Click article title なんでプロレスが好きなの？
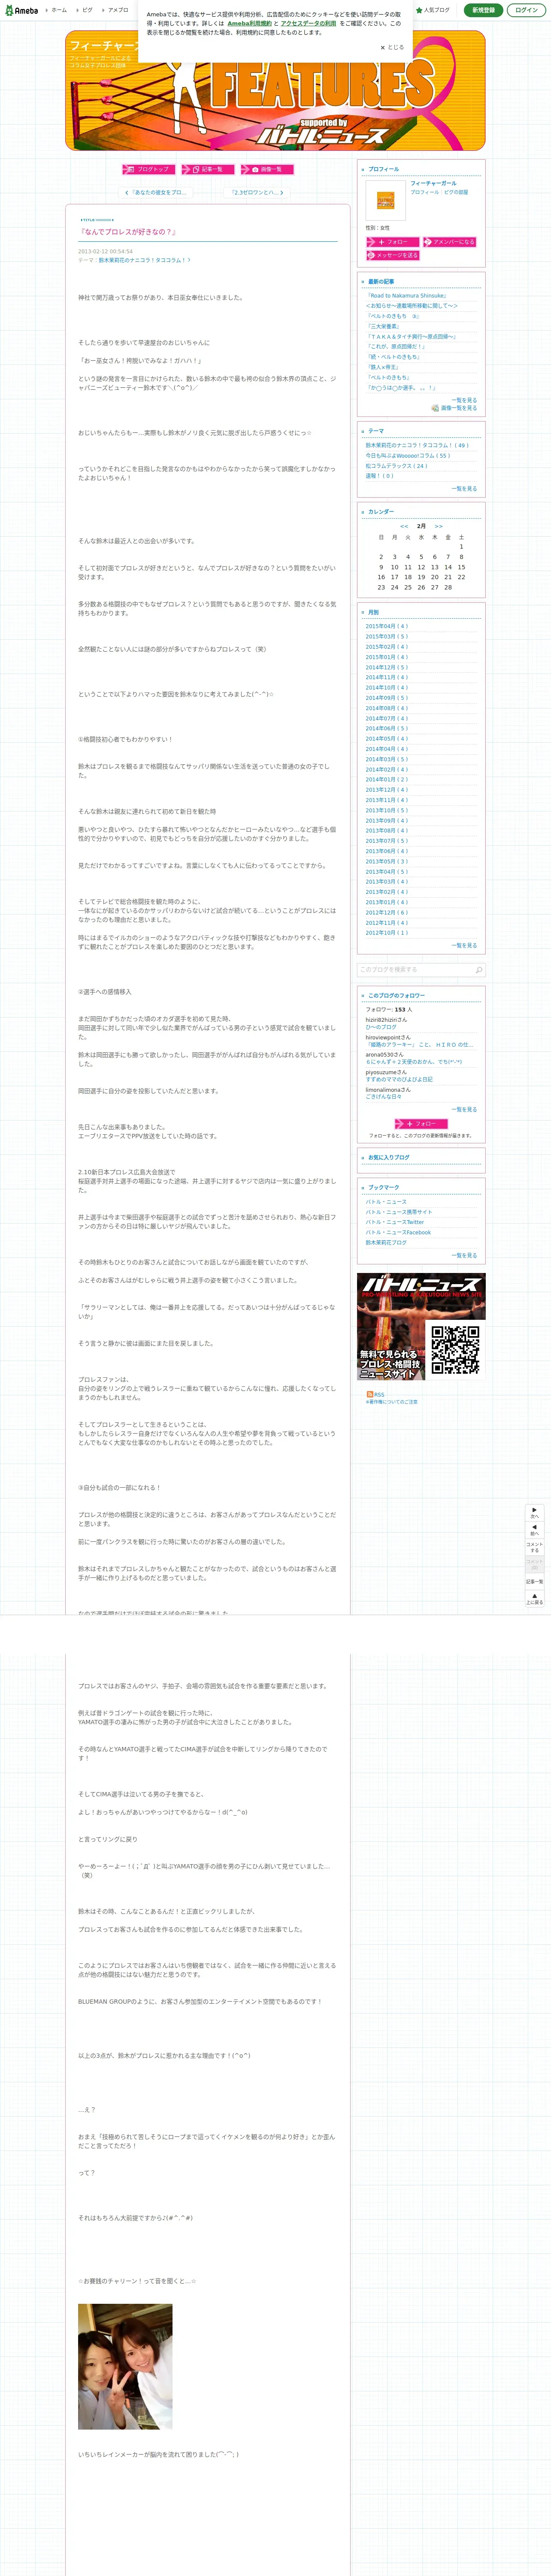This screenshot has height=2576, width=551. click(127, 232)
